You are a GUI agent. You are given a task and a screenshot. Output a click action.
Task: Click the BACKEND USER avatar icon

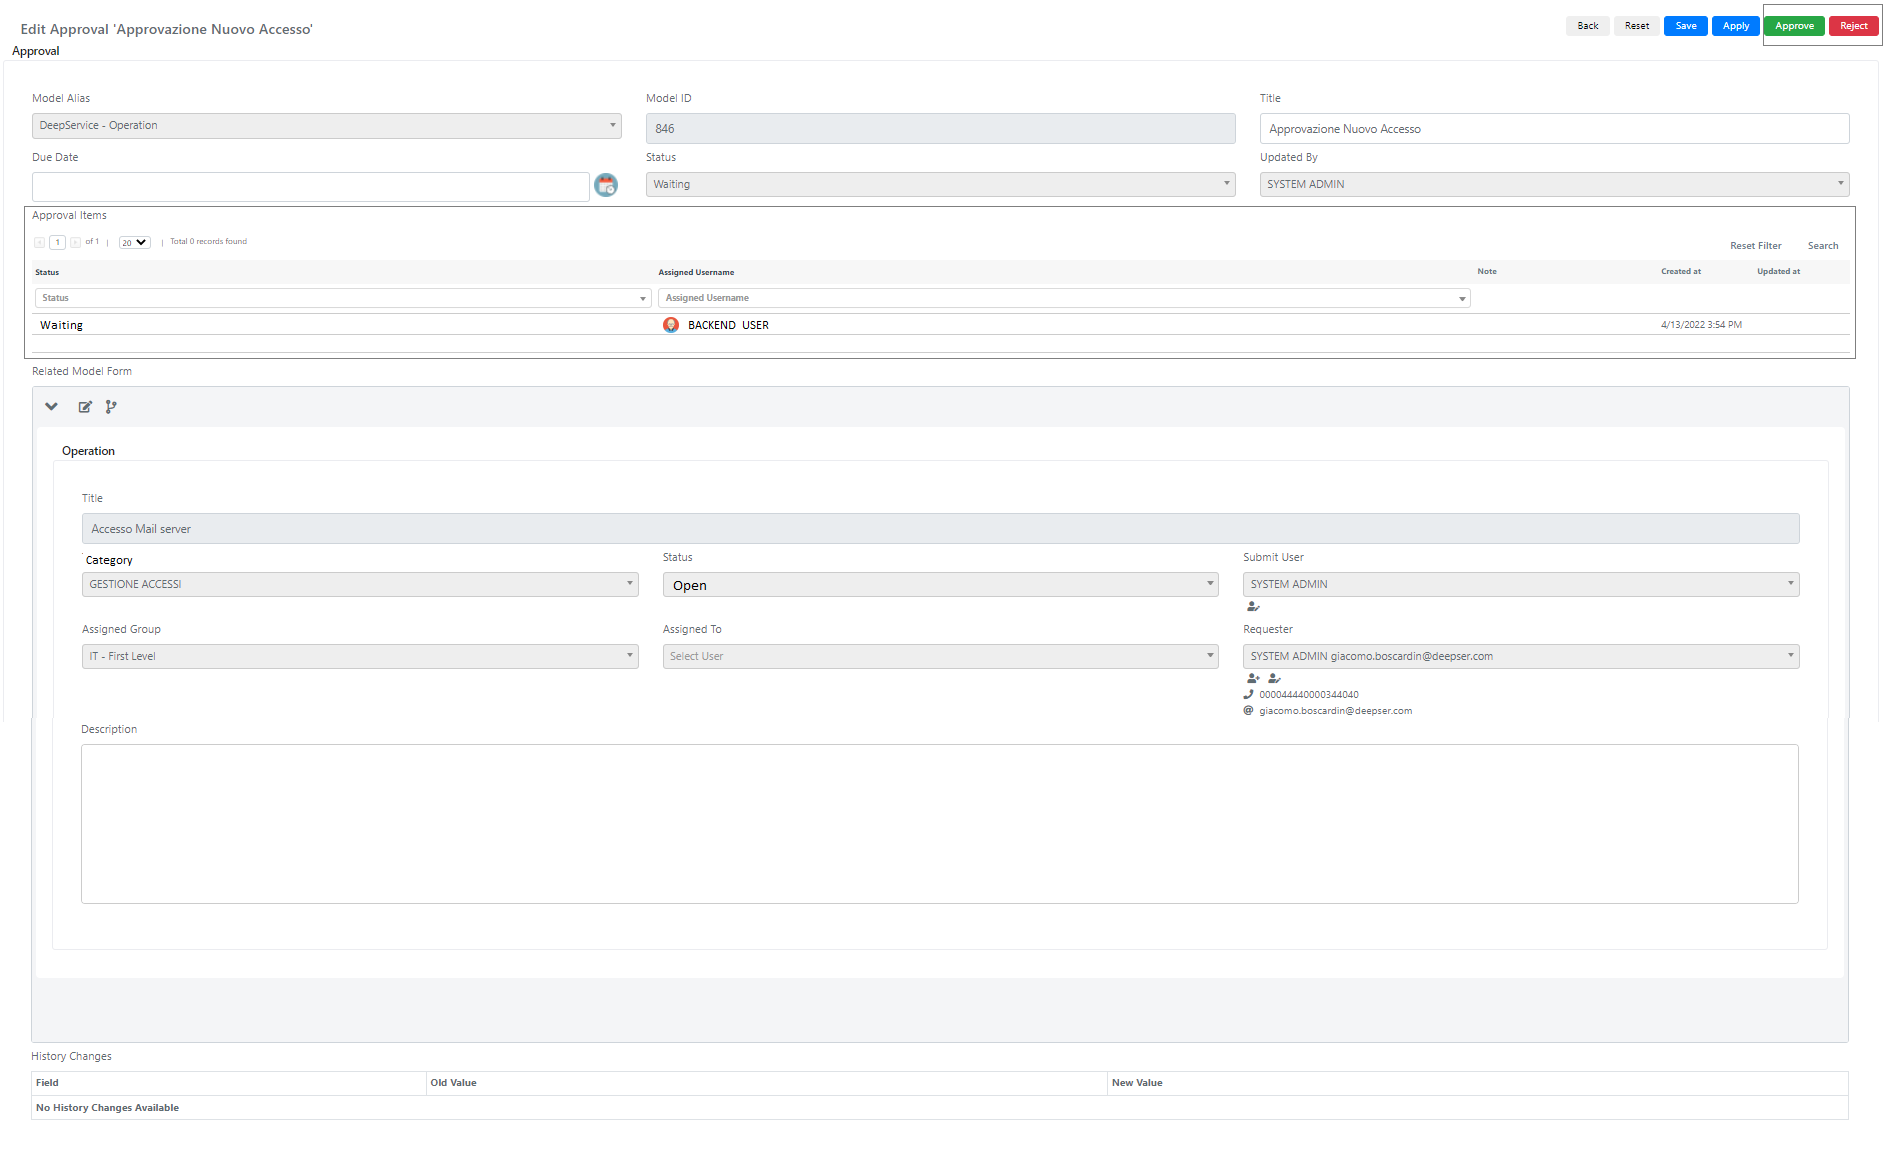pyautogui.click(x=671, y=325)
